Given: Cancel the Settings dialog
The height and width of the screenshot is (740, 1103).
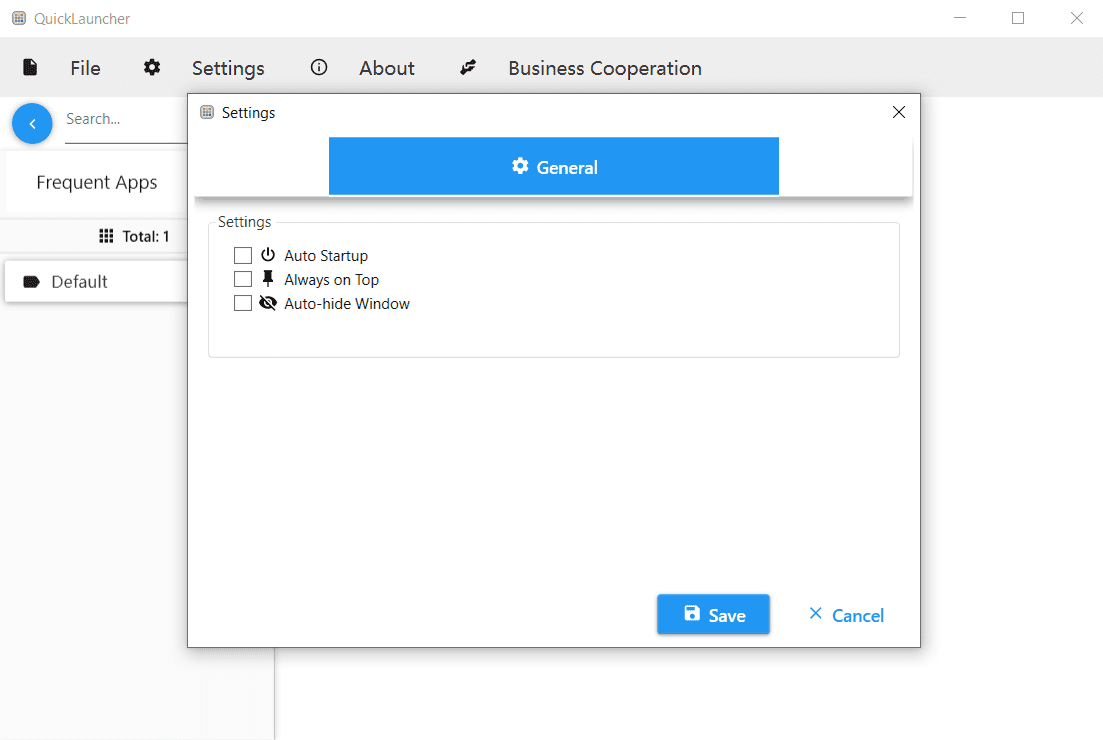Looking at the screenshot, I should coord(846,615).
